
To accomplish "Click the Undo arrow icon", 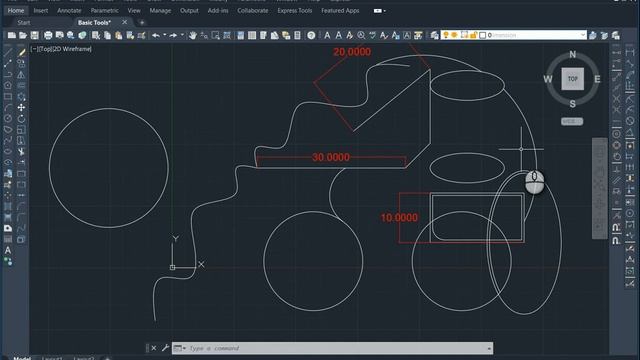I will 156,36.
